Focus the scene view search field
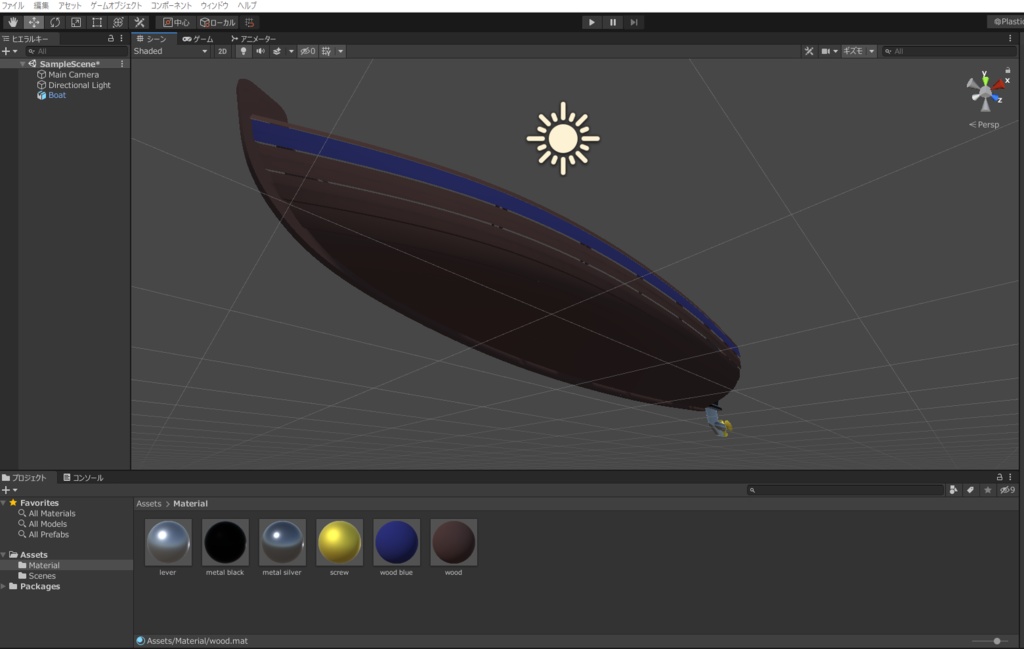This screenshot has width=1024, height=649. tap(948, 51)
